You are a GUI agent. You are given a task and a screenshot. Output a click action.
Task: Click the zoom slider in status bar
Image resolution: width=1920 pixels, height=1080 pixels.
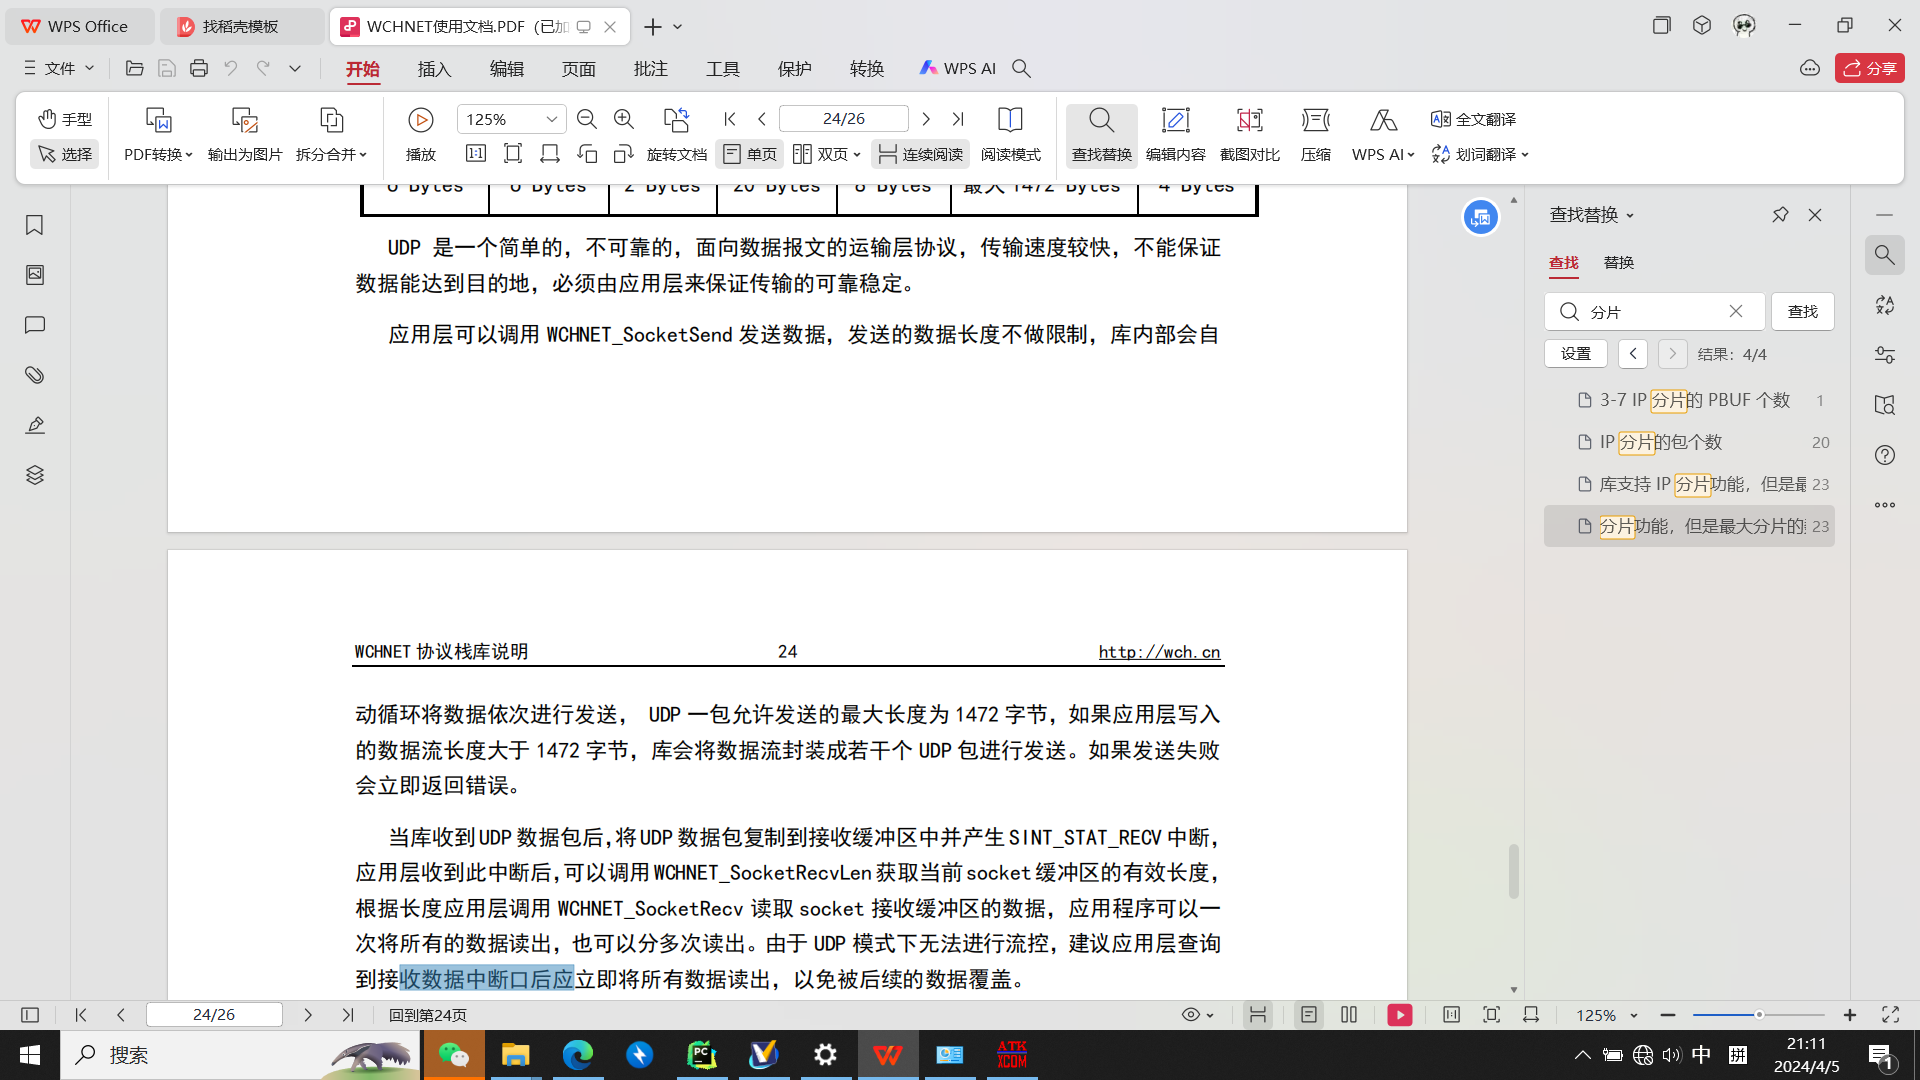coord(1759,1015)
